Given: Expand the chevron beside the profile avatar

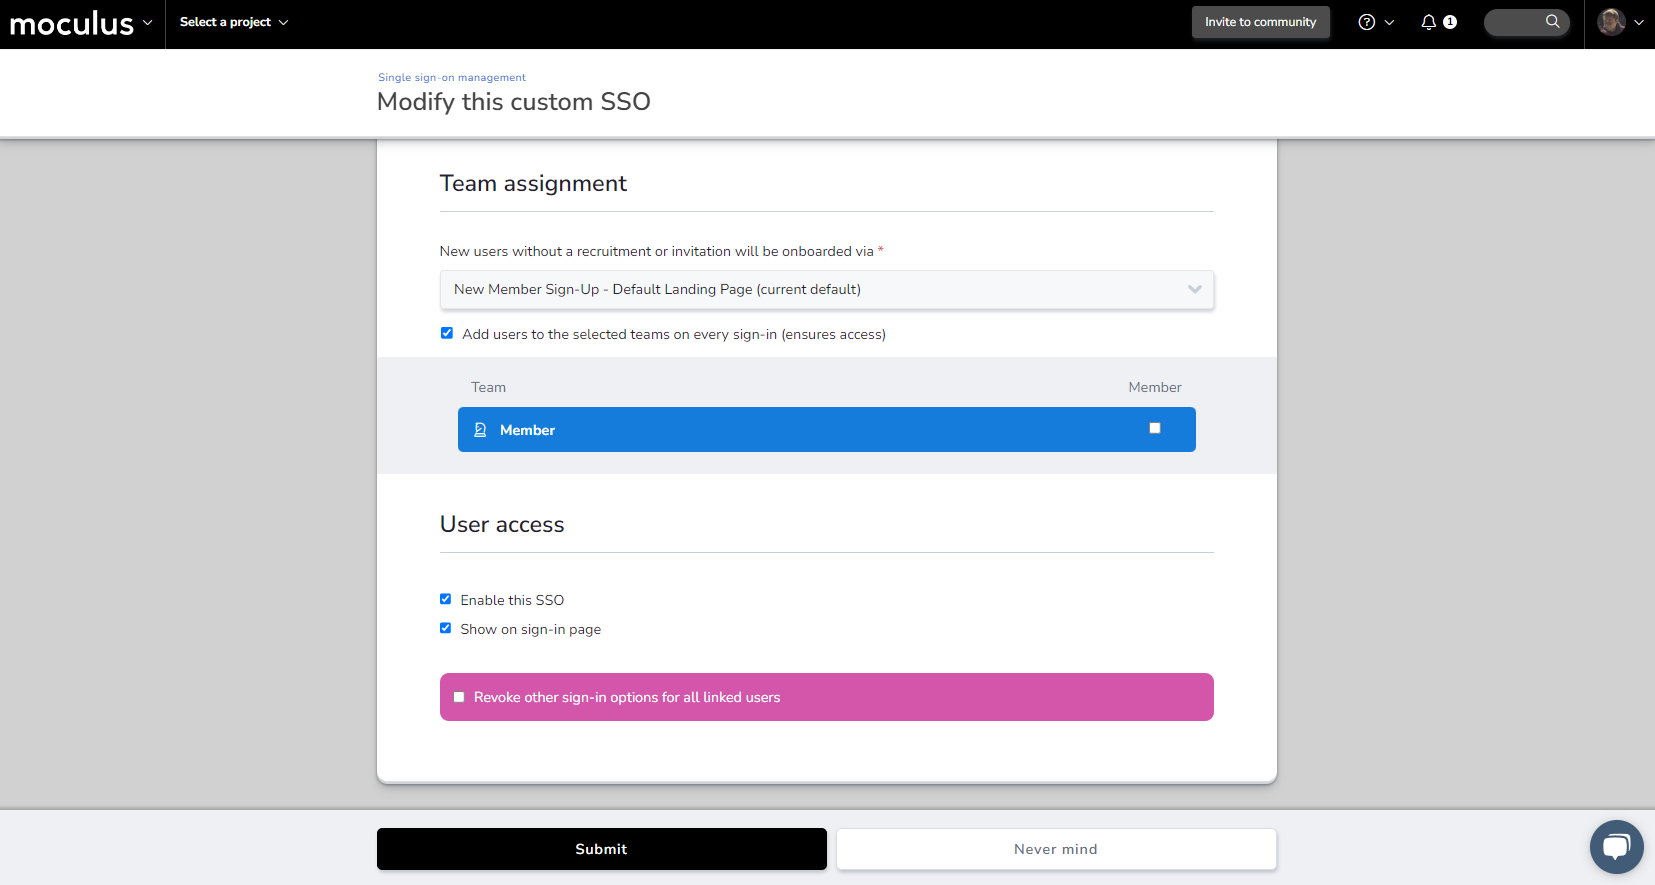Looking at the screenshot, I should click(1639, 22).
